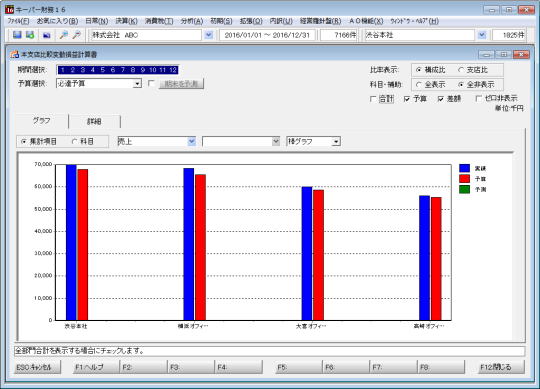Expand the company name 株式会社 ABC dropdown
Viewport: 540px width, 389px height.
click(208, 35)
